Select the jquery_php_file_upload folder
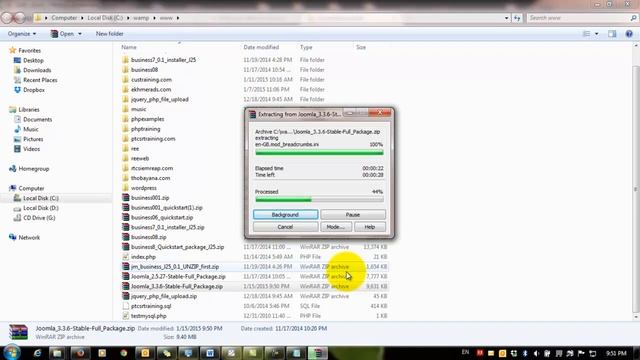This screenshot has width=640, height=360. pyautogui.click(x=160, y=99)
